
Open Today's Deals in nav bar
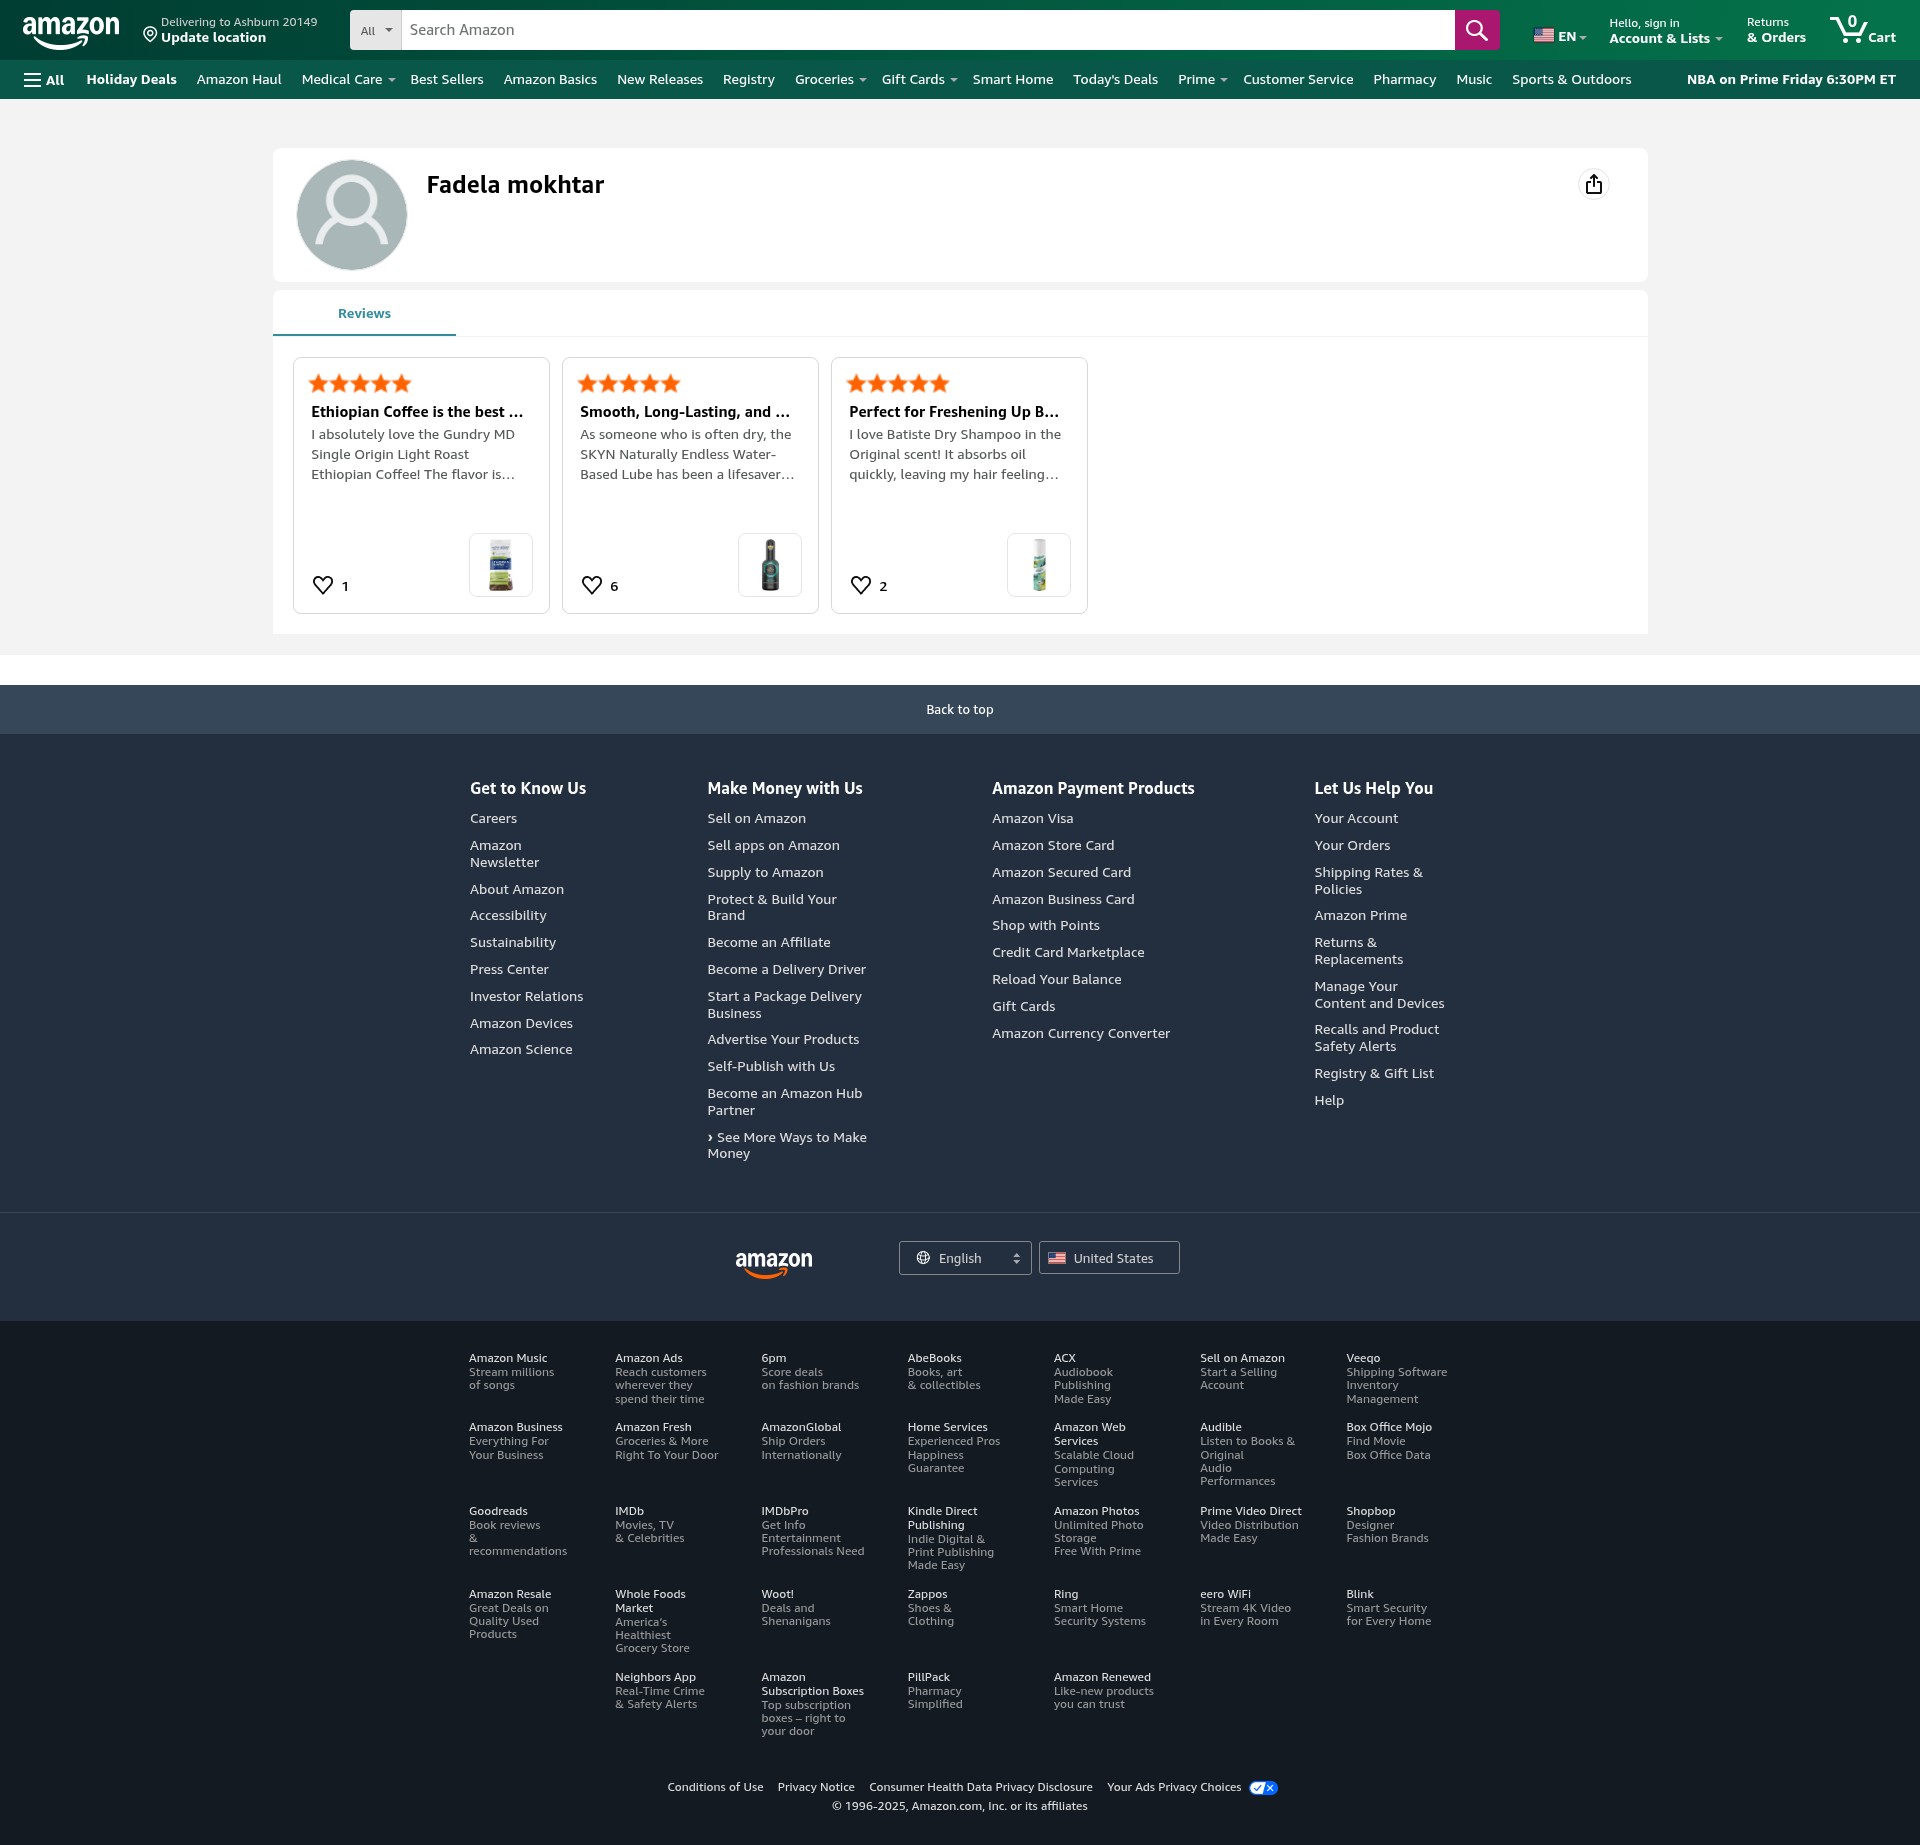point(1115,80)
